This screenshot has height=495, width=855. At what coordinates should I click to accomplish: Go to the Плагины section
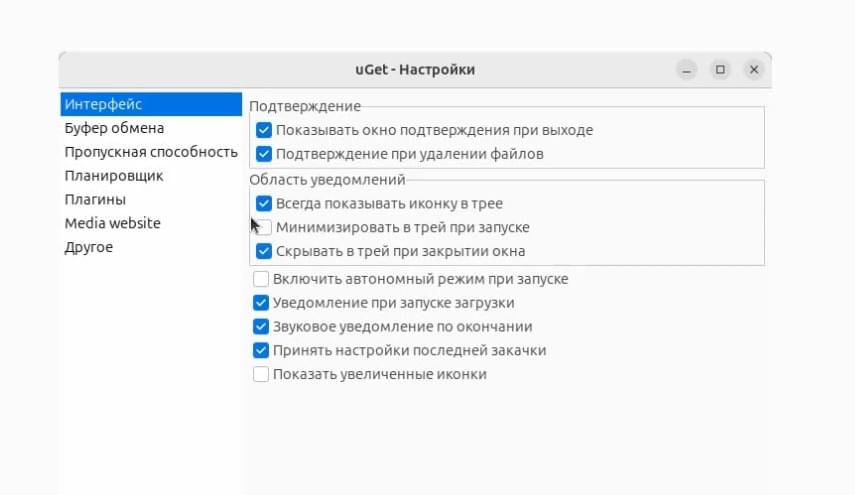click(x=150, y=200)
